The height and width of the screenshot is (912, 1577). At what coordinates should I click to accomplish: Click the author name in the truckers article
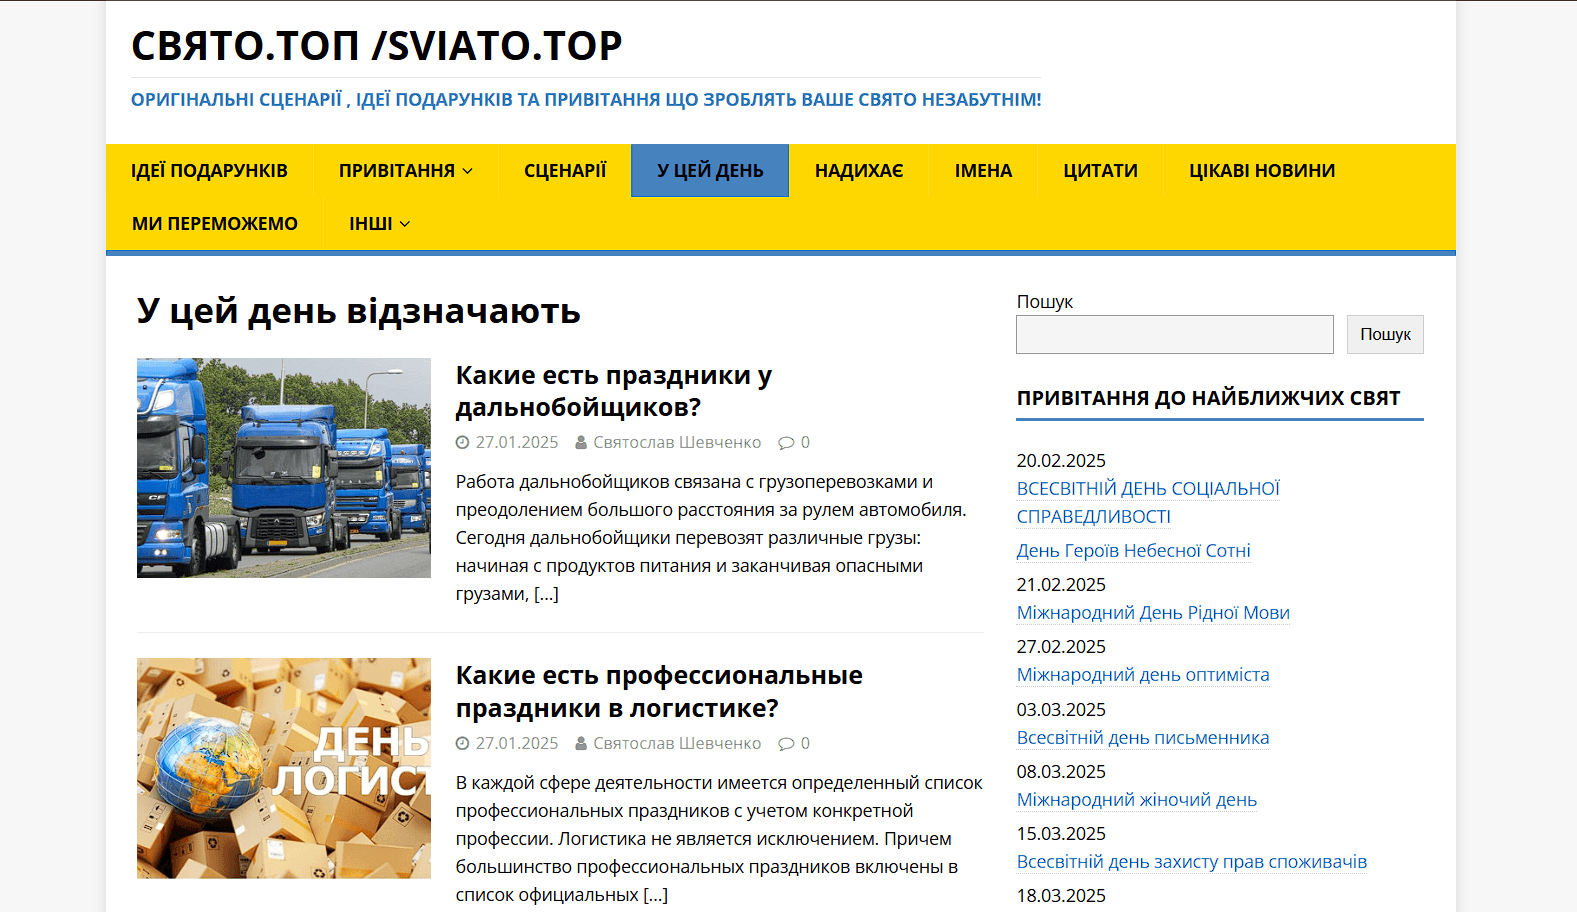tap(677, 442)
